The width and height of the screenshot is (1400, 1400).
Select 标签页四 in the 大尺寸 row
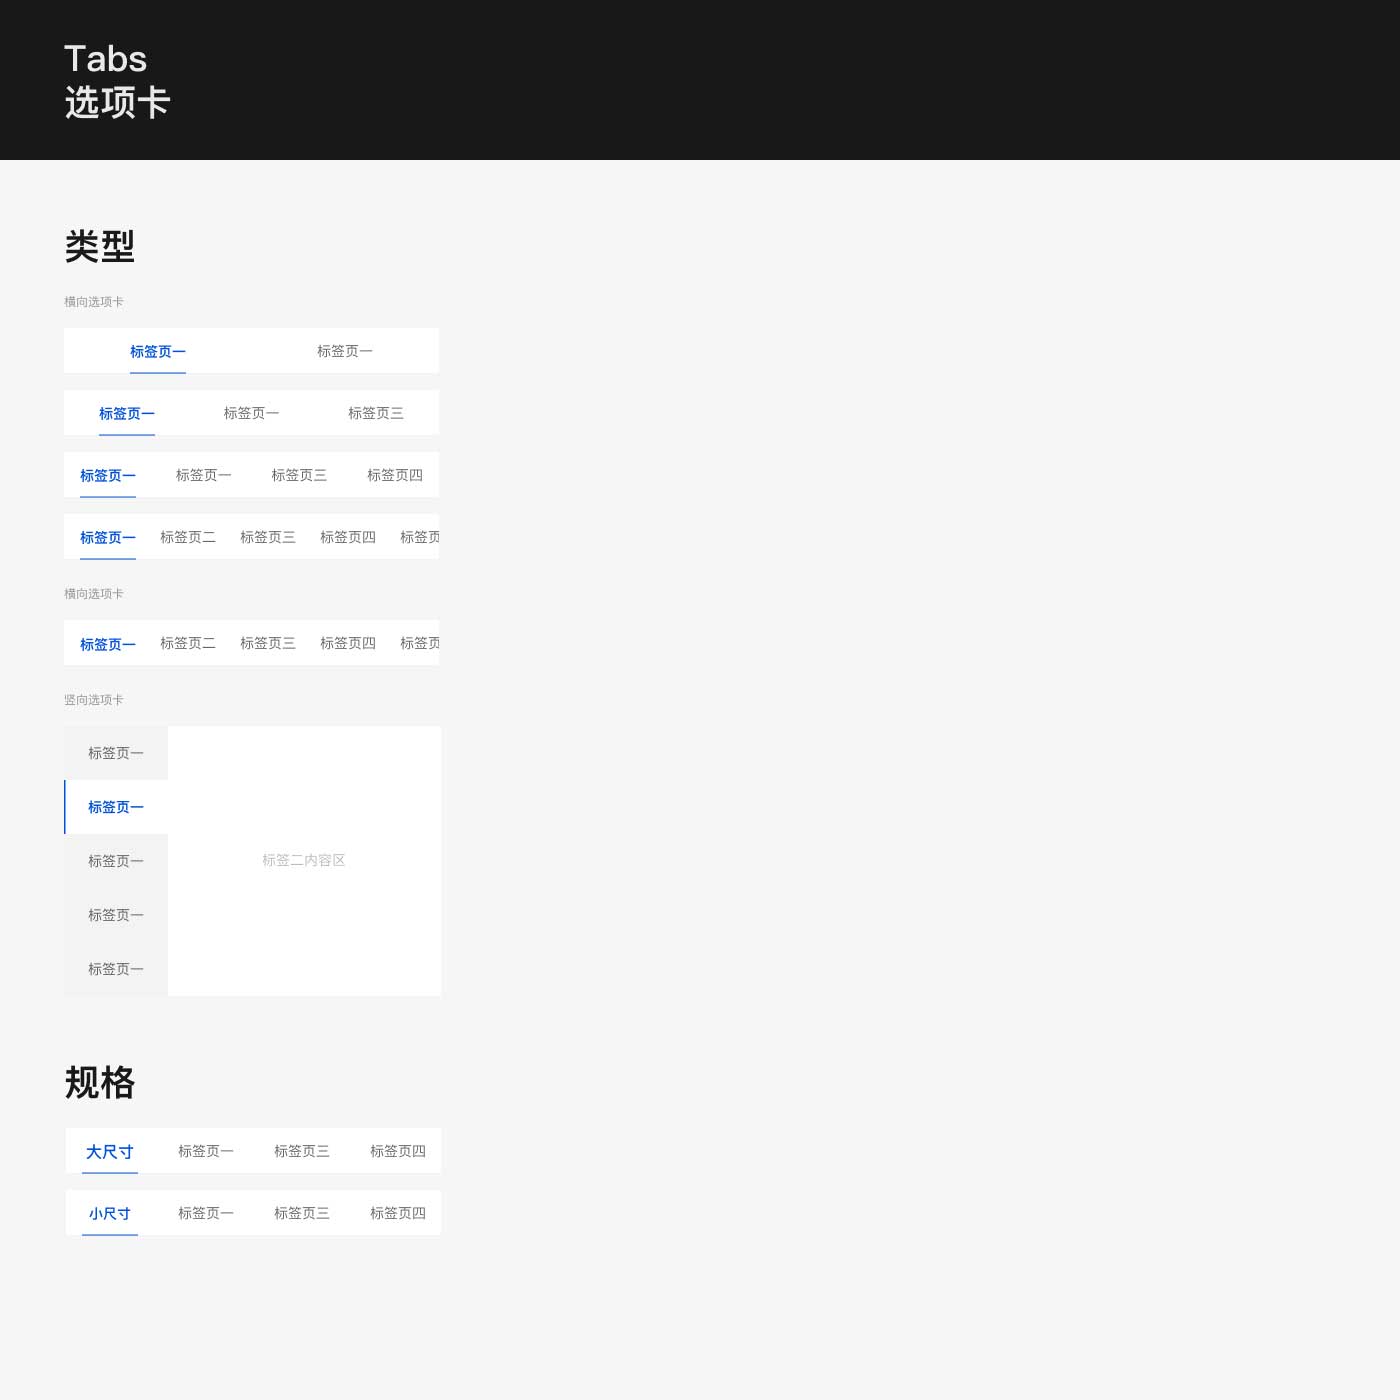coord(398,1151)
